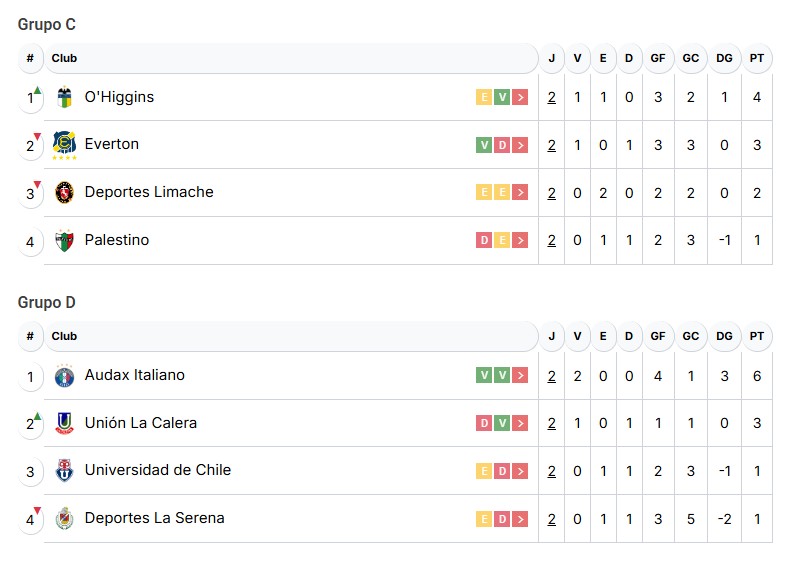Expand Audax Italiano recent form arrow
This screenshot has height=569, width=796.
click(520, 375)
